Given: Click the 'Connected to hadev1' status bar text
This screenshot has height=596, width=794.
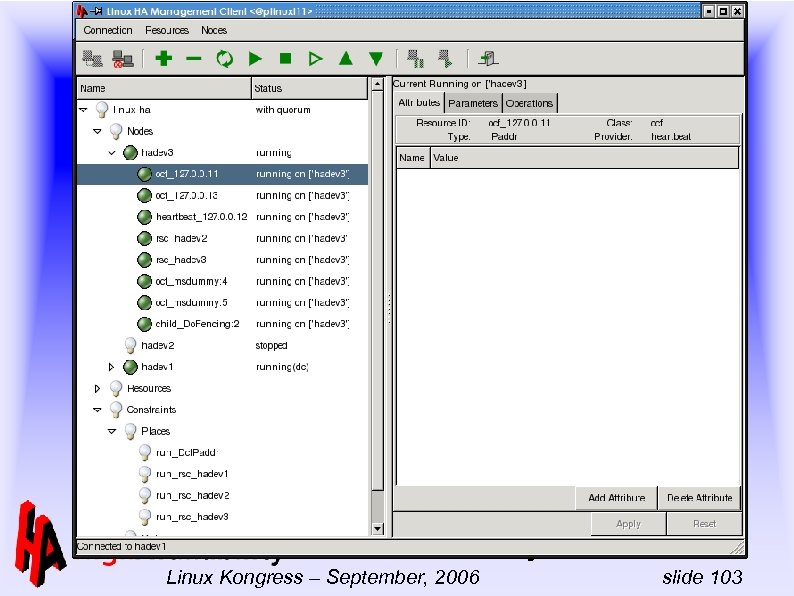Looking at the screenshot, I should coord(121,546).
